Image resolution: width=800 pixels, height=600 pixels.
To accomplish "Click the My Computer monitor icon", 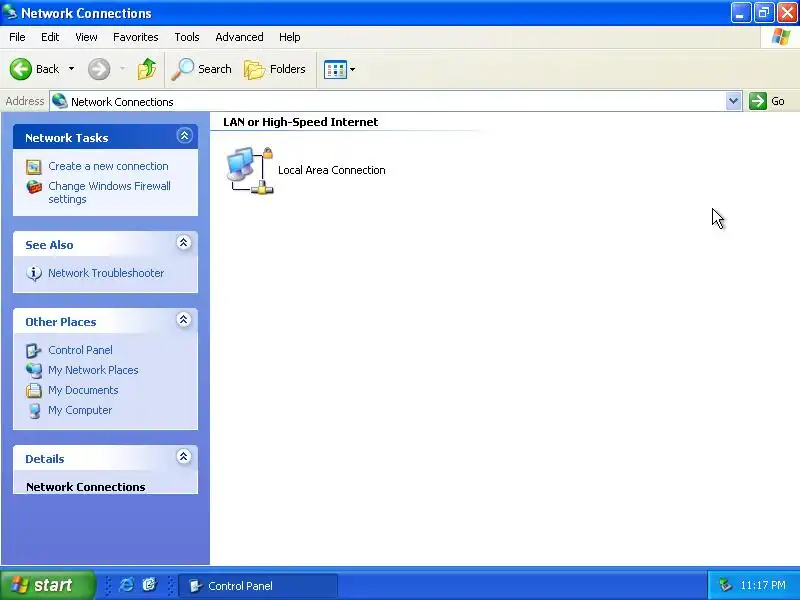I will pyautogui.click(x=34, y=411).
